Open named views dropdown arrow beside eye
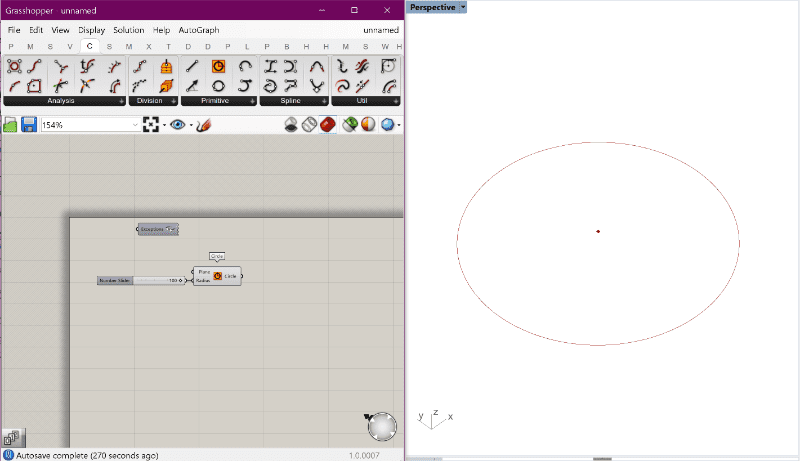This screenshot has height=461, width=800. tap(191, 125)
